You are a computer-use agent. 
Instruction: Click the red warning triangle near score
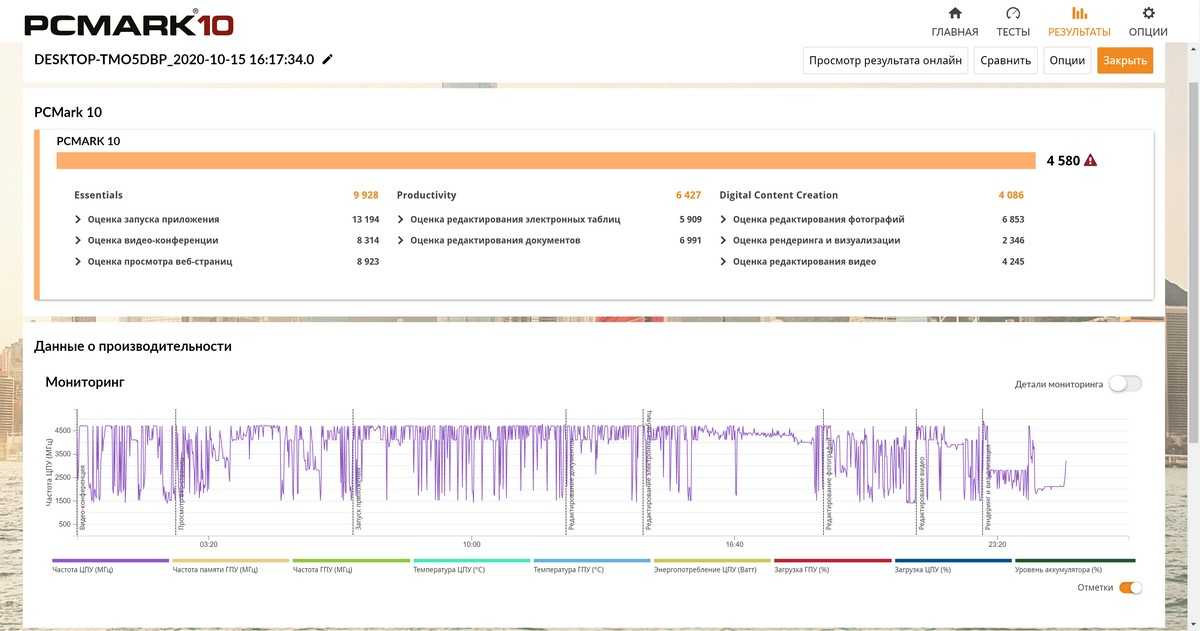coord(1090,160)
